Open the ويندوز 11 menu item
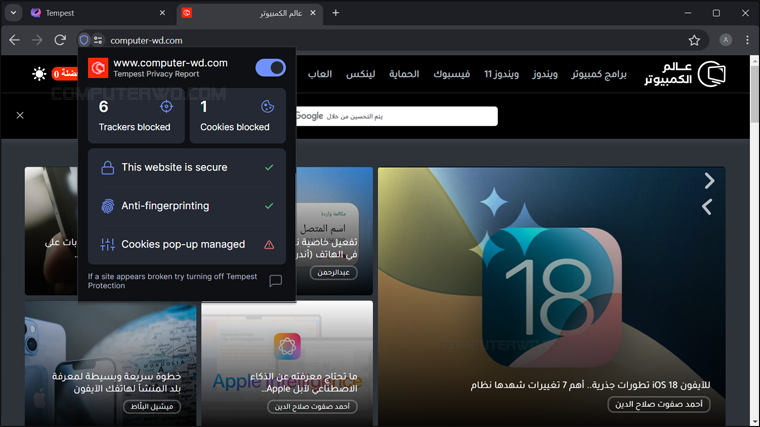This screenshot has width=760, height=427. [x=501, y=74]
